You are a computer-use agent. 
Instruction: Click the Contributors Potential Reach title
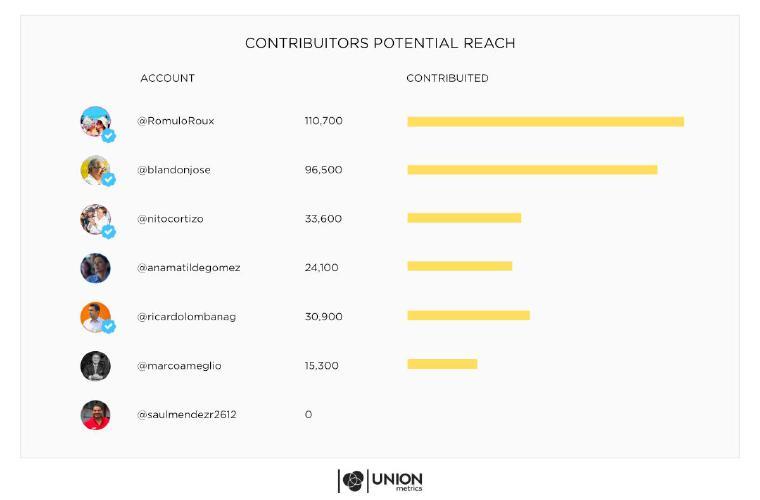pos(380,44)
